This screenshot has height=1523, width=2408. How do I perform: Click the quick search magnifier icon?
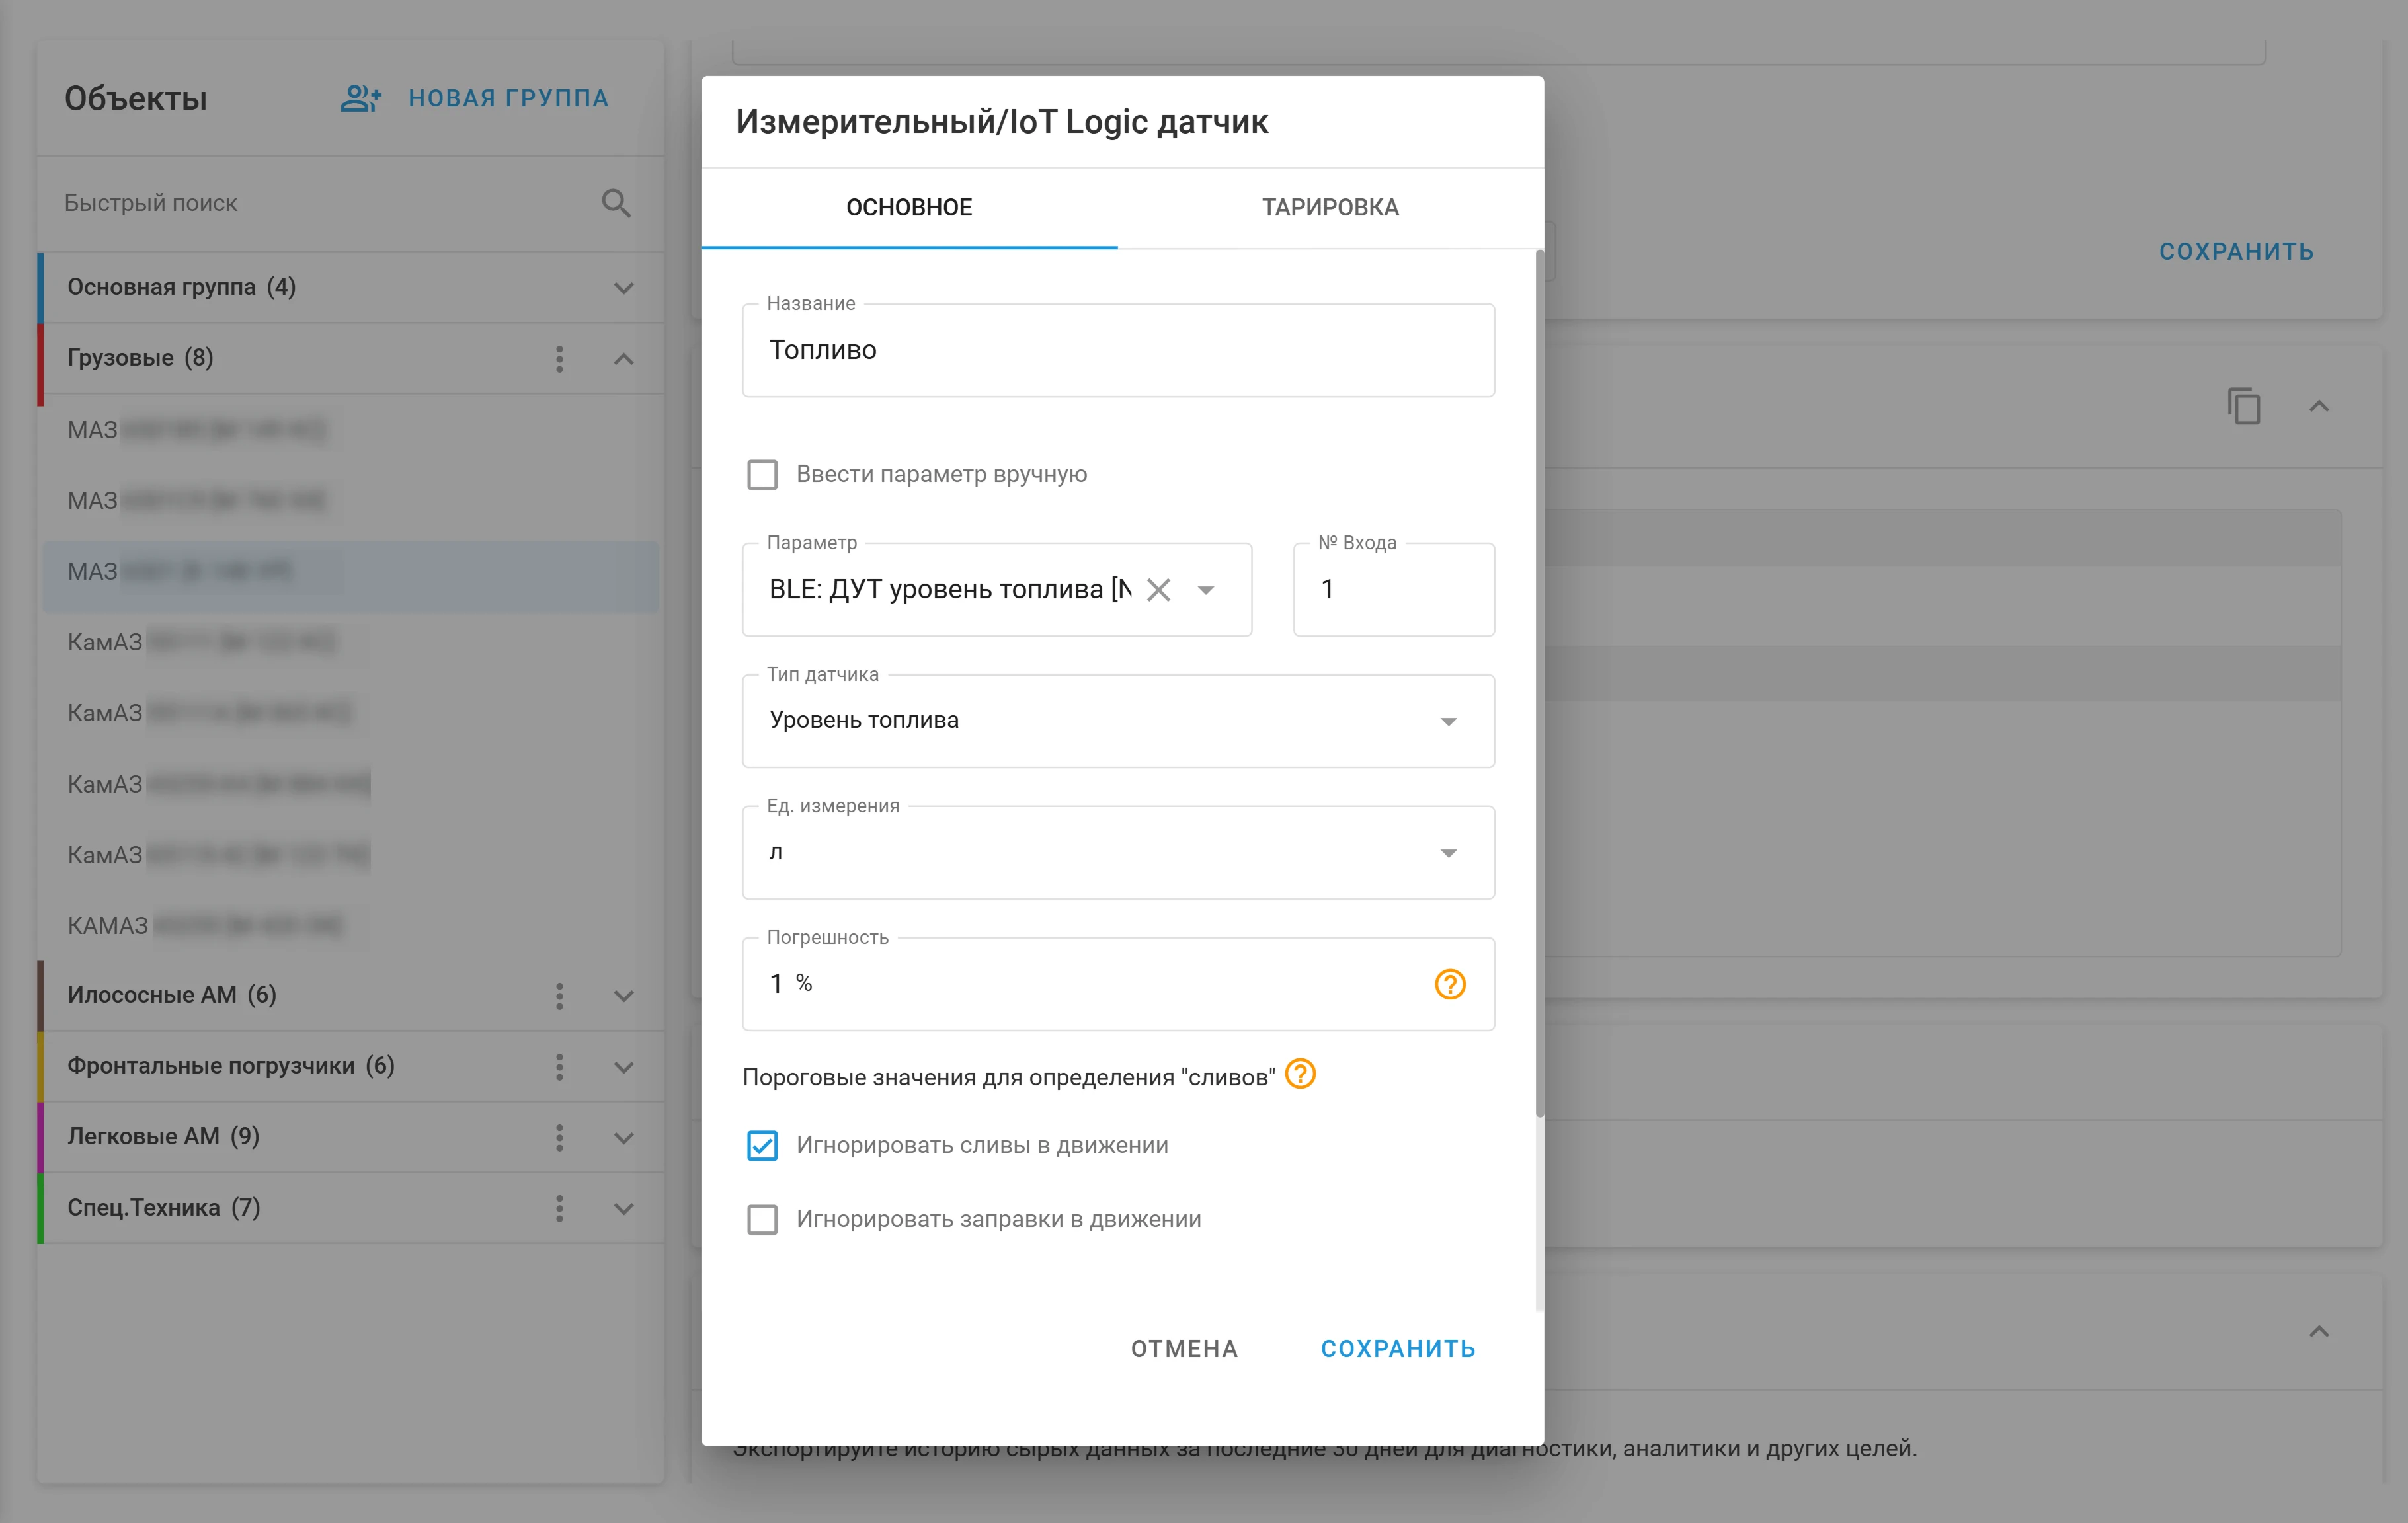point(616,203)
